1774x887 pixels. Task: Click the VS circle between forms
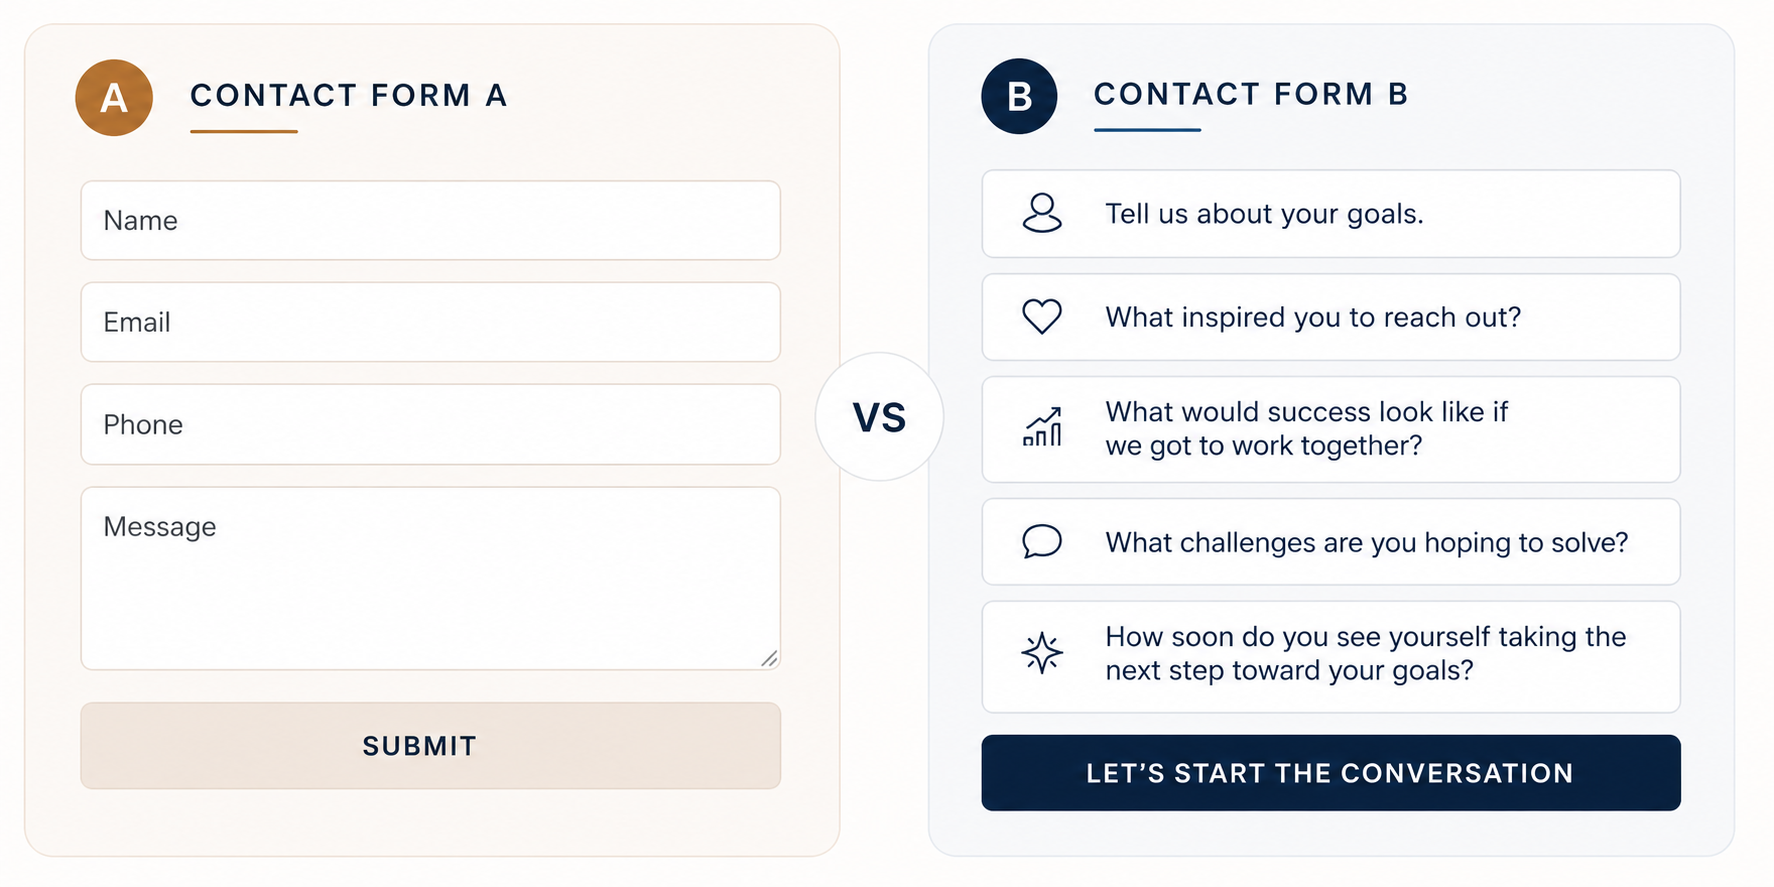[879, 417]
